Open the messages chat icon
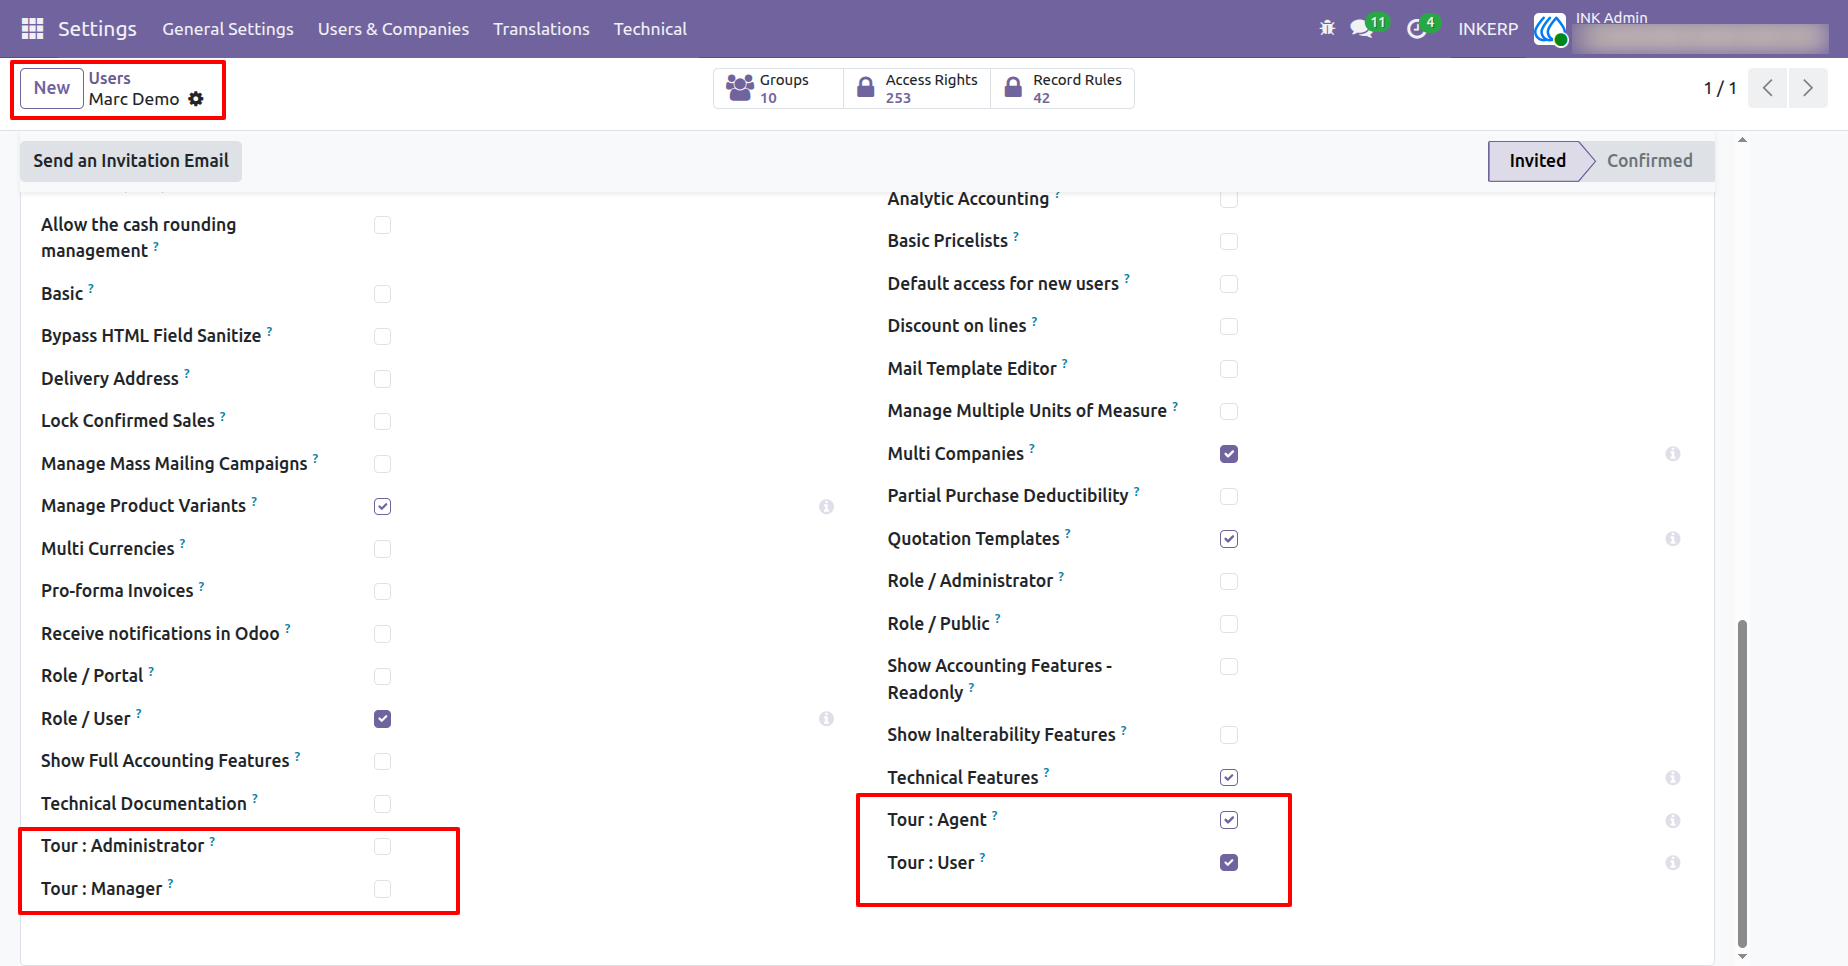The image size is (1848, 966). [x=1361, y=29]
